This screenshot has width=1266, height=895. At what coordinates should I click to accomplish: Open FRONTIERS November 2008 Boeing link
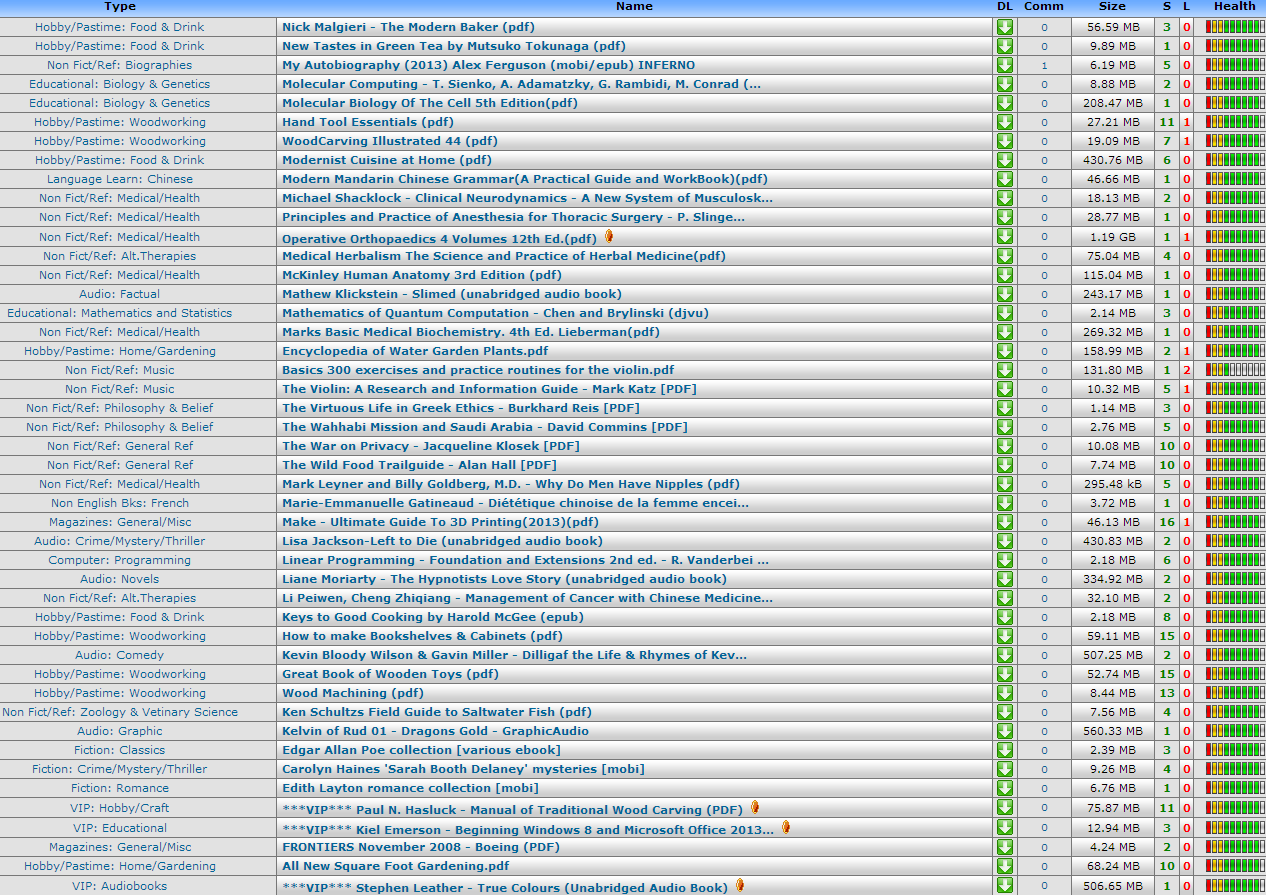point(421,847)
